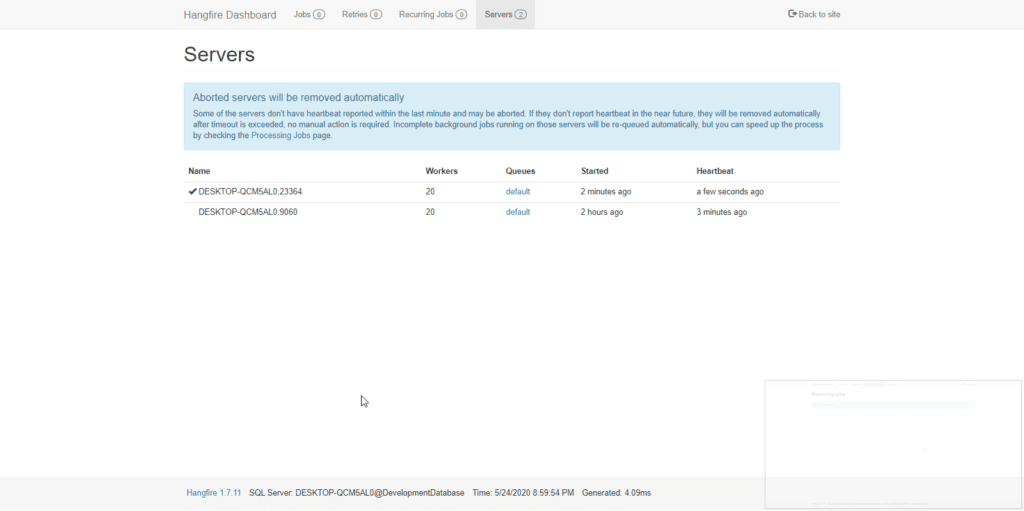Click the Hangfire 1.7.11 version link
This screenshot has width=1024, height=511.
click(x=214, y=493)
